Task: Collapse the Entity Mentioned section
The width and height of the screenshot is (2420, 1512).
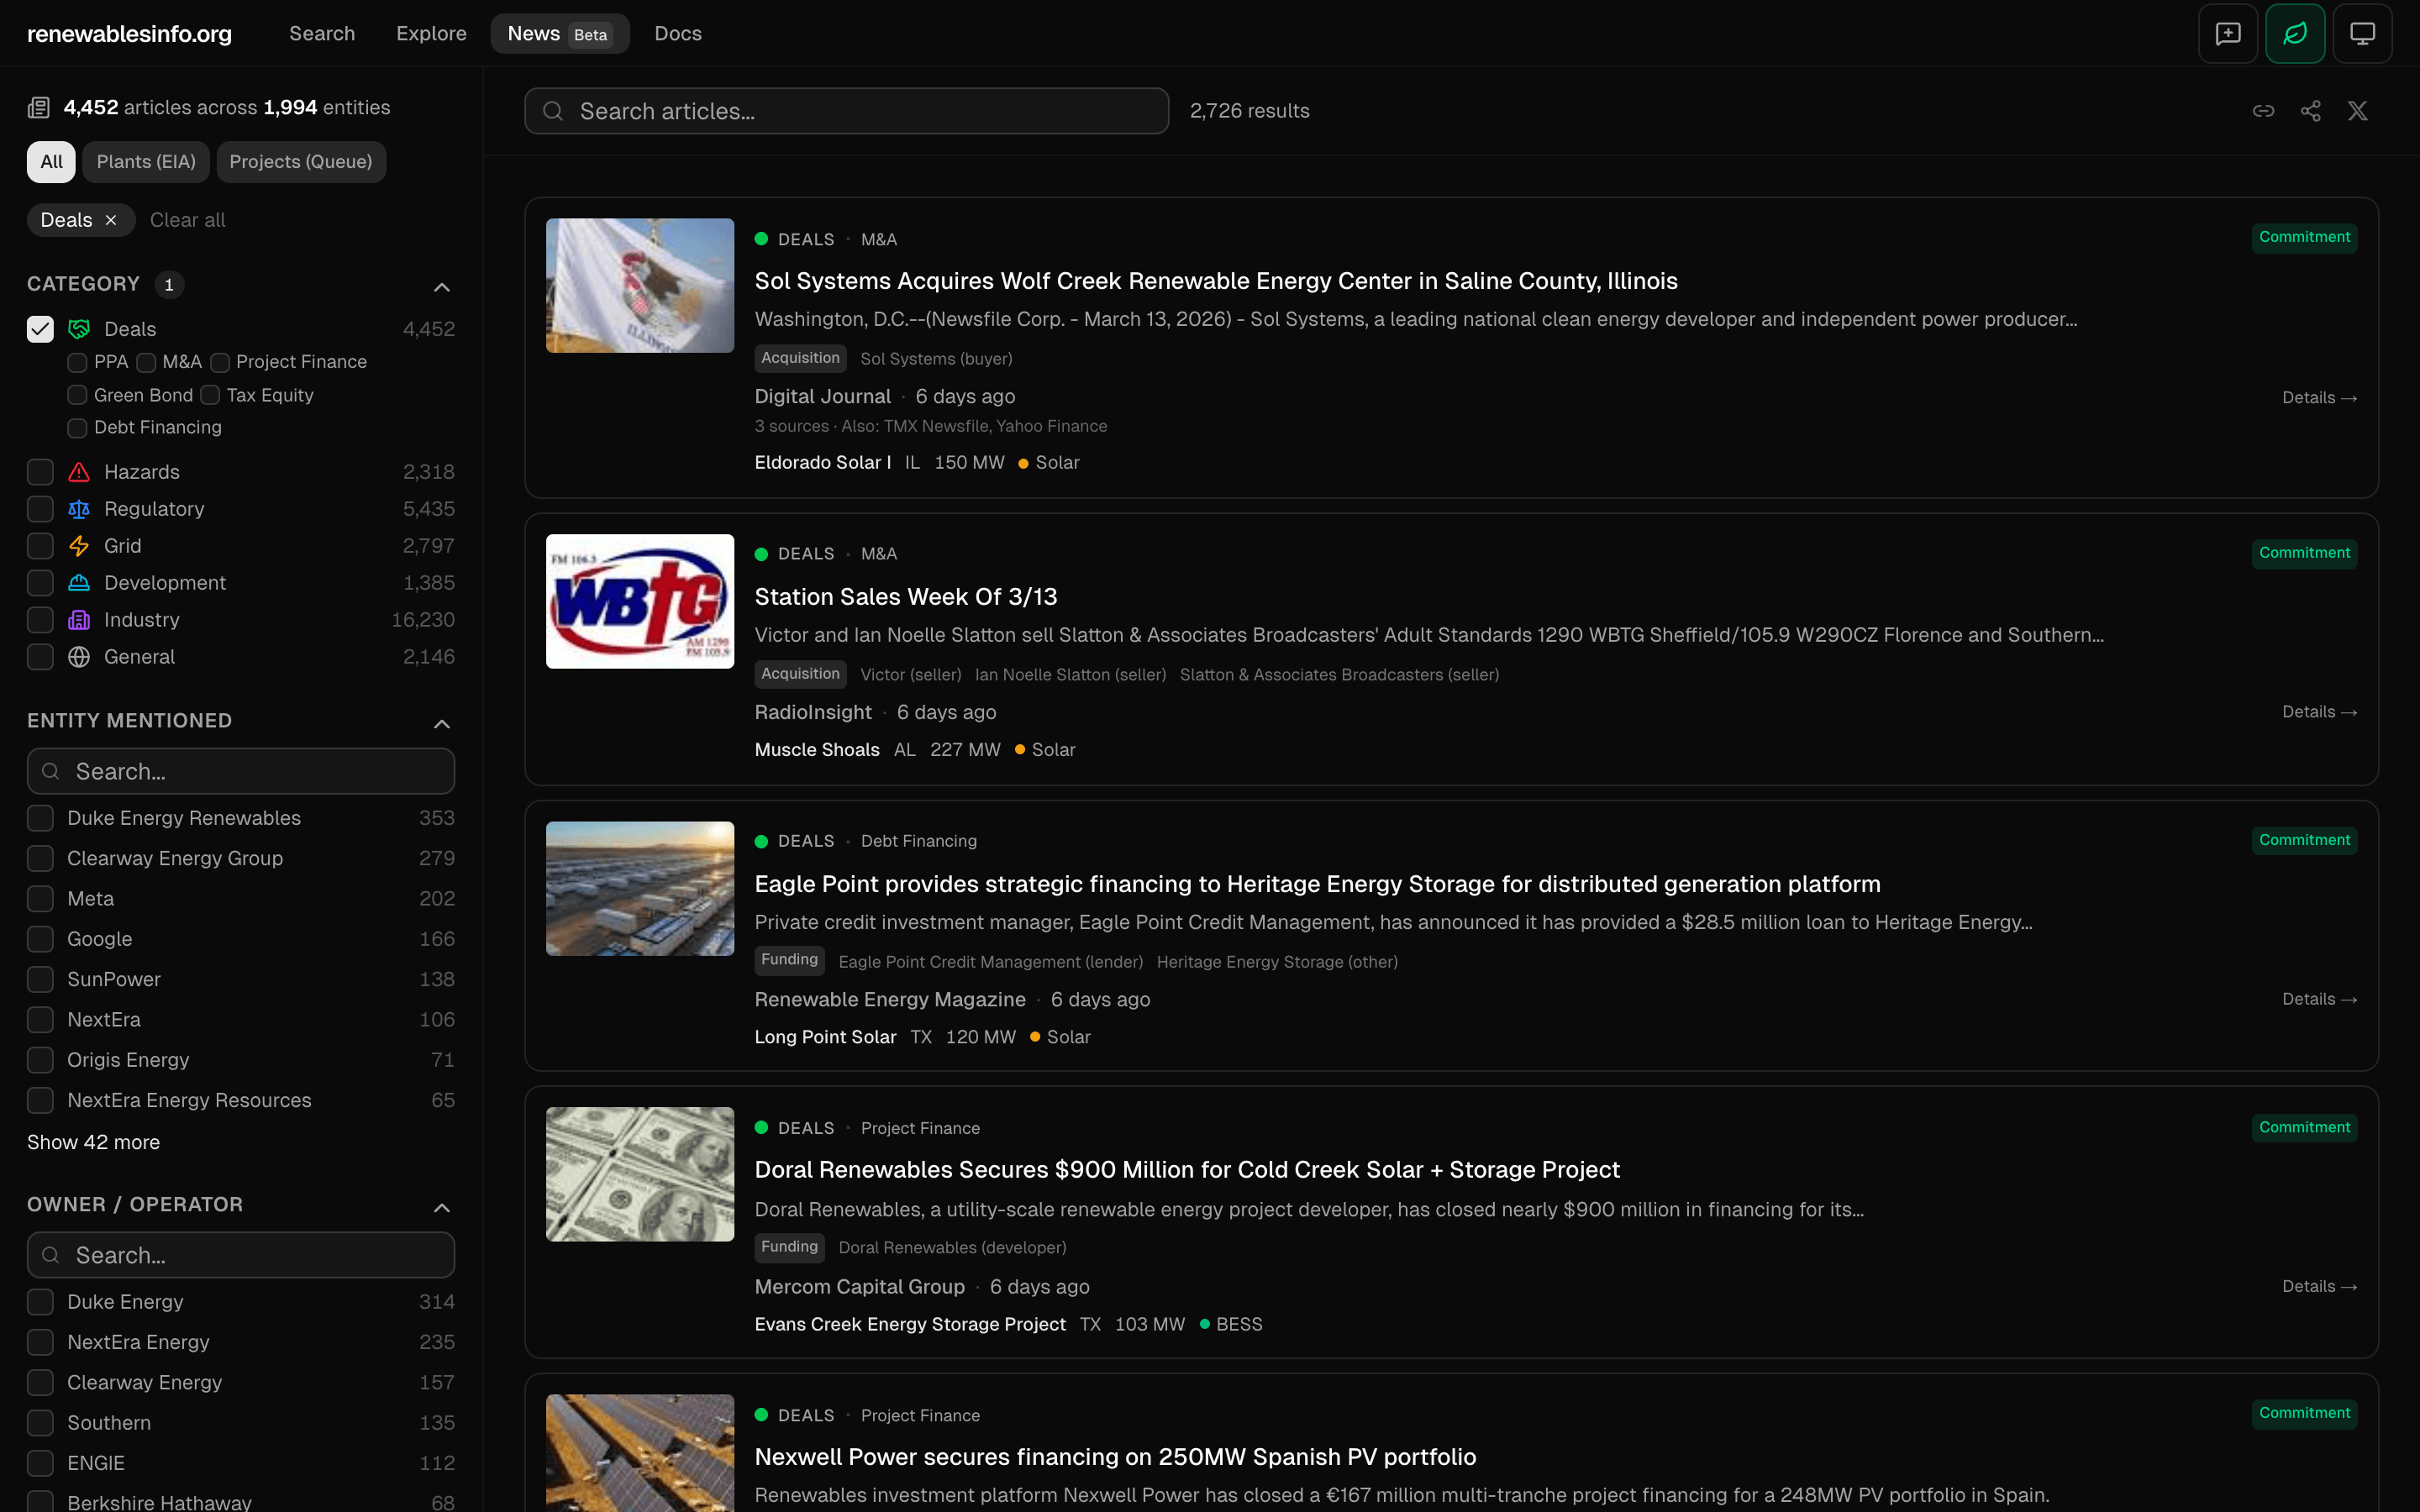Action: (442, 723)
